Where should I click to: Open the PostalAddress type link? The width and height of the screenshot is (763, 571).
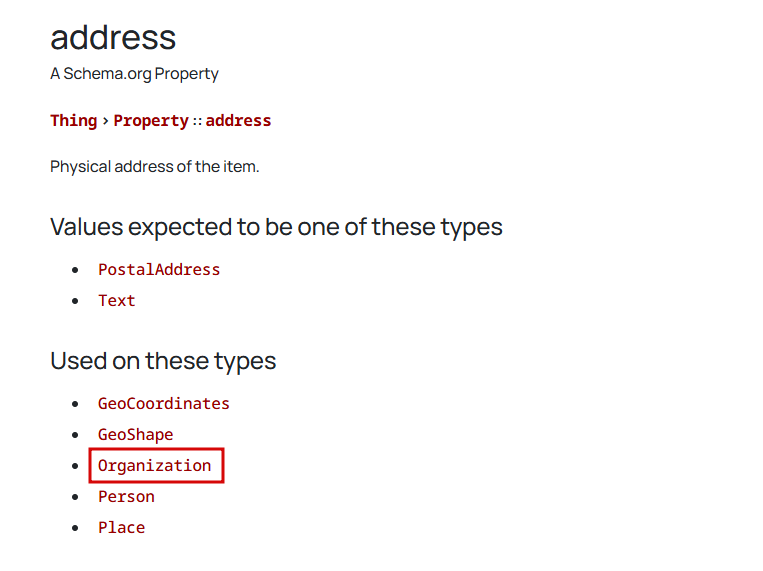(159, 270)
